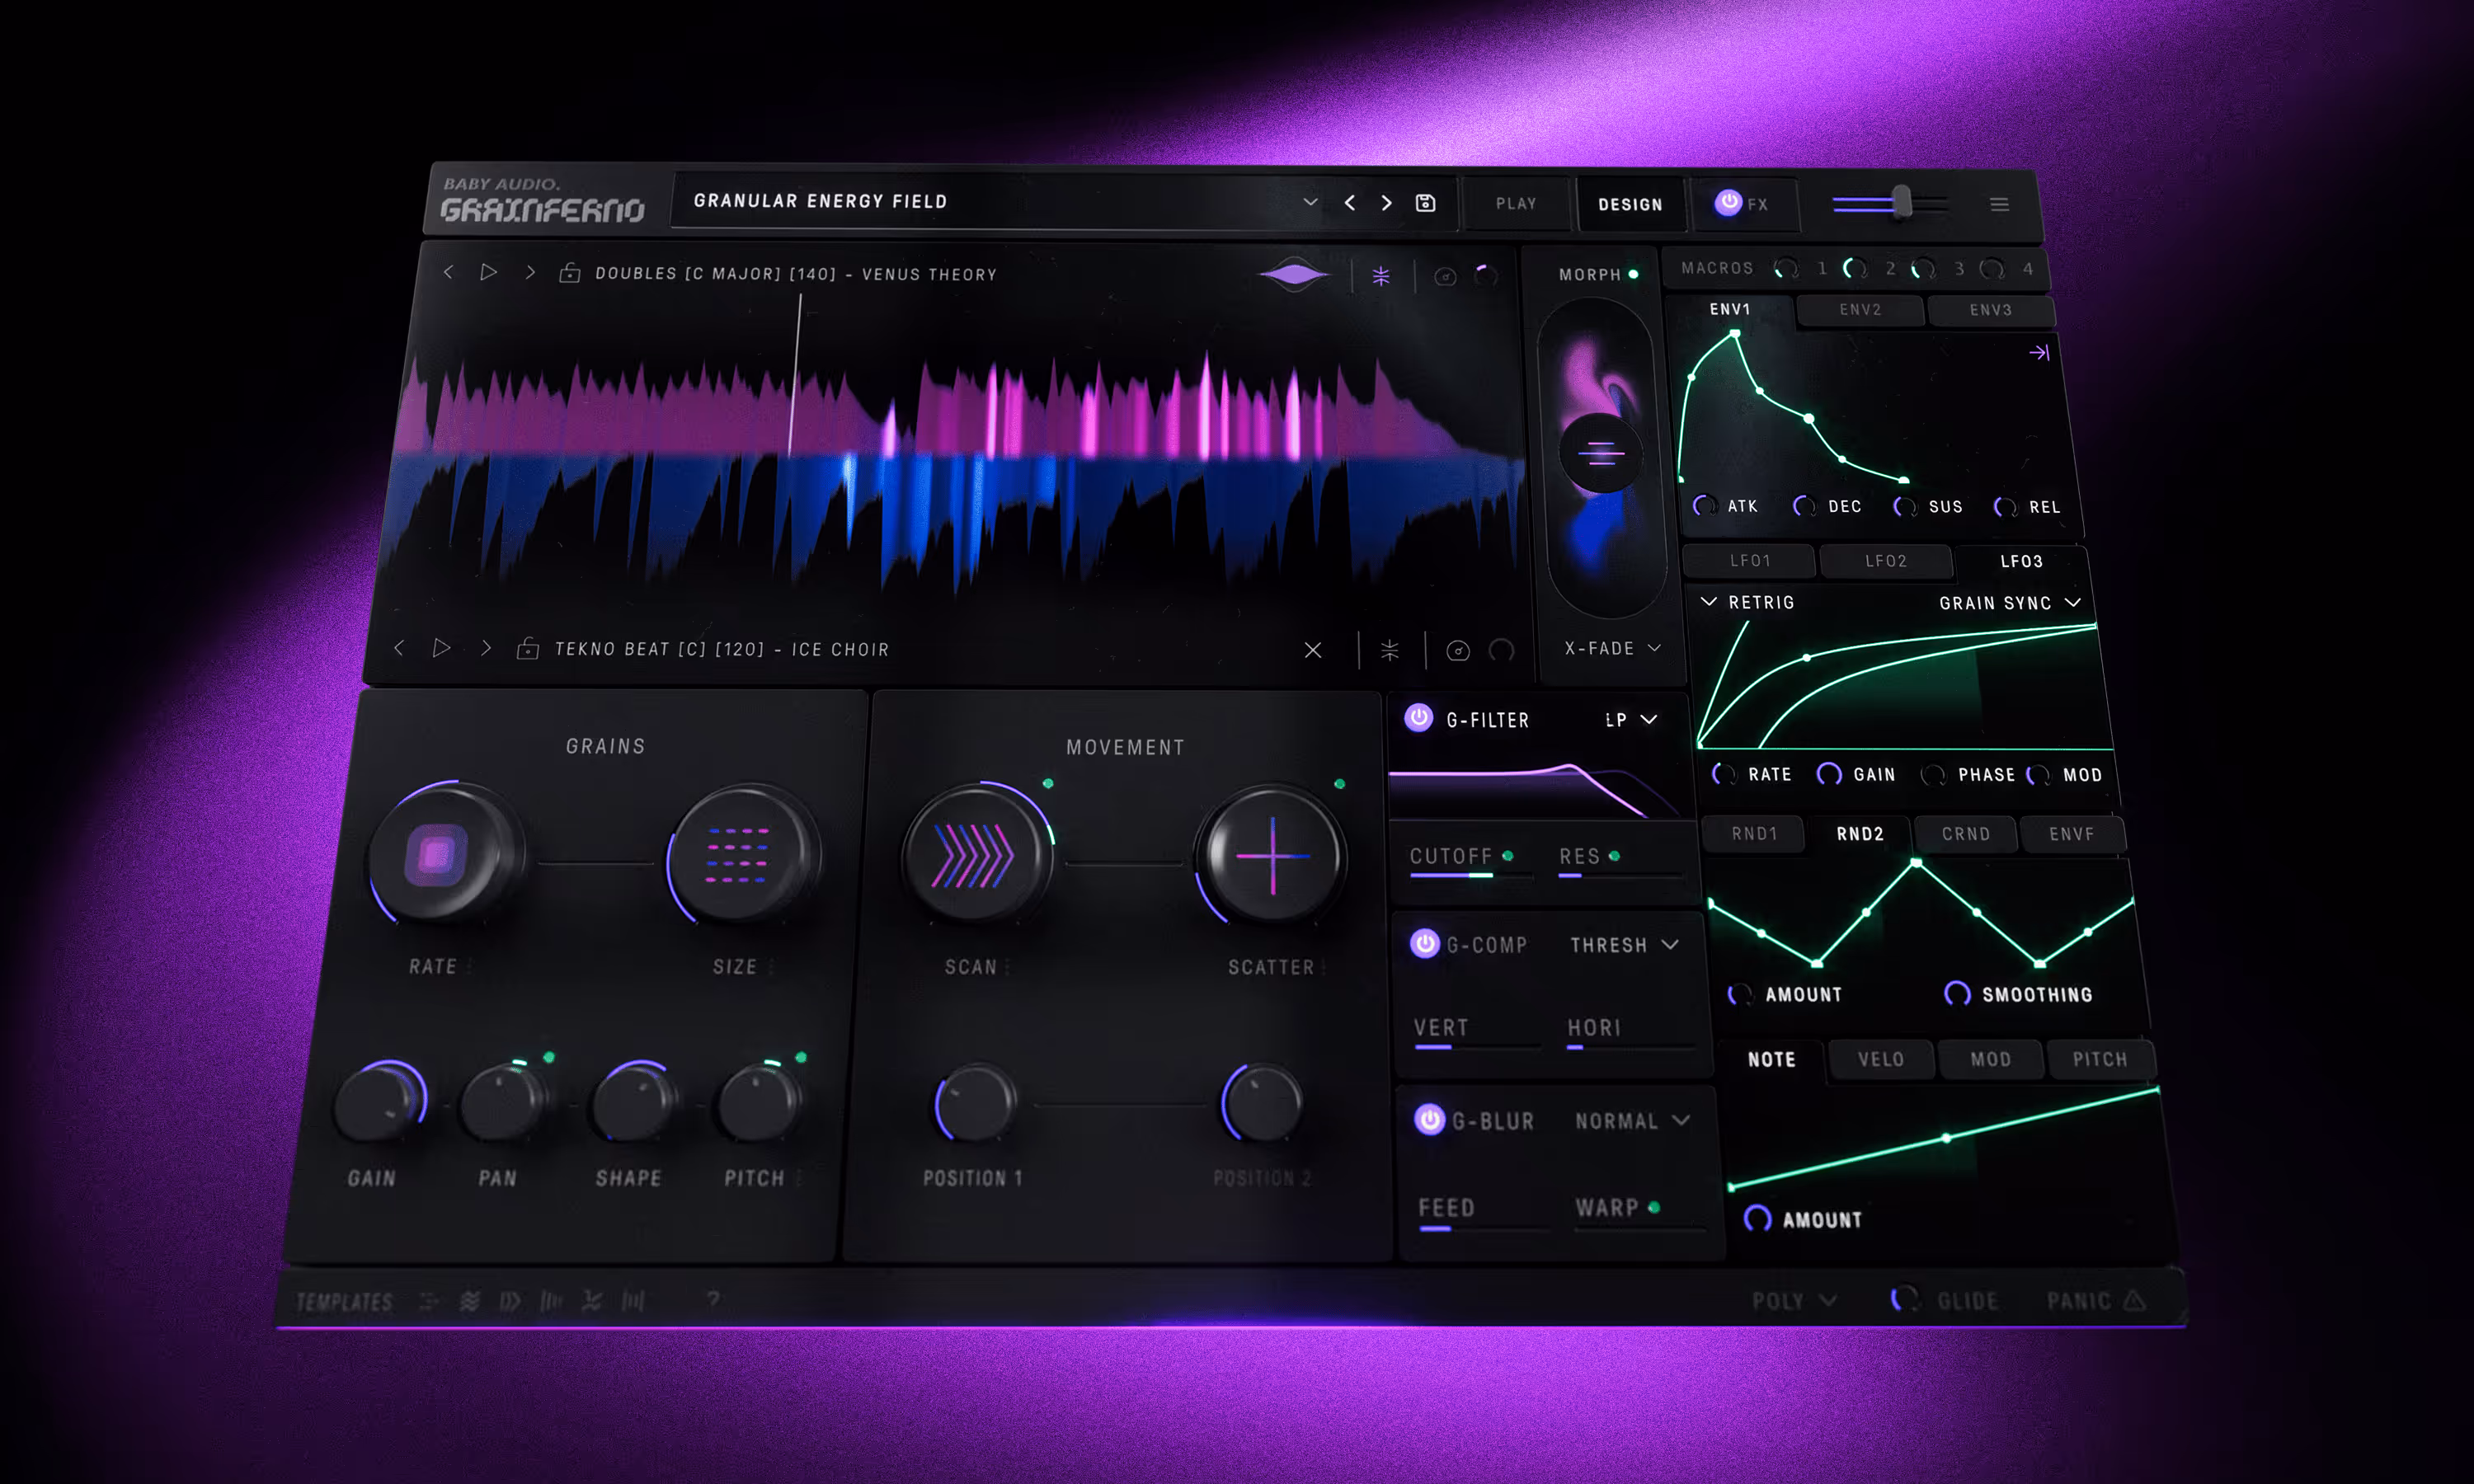Click the Macro 1 knob
This screenshot has height=1484, width=2474.
pyautogui.click(x=1786, y=268)
